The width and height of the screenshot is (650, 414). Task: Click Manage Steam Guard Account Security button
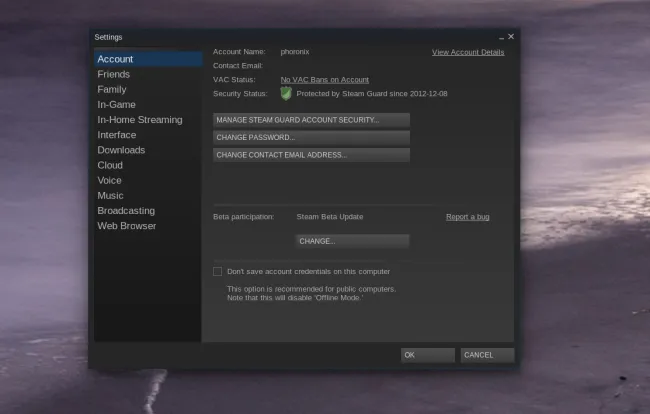pyautogui.click(x=311, y=120)
